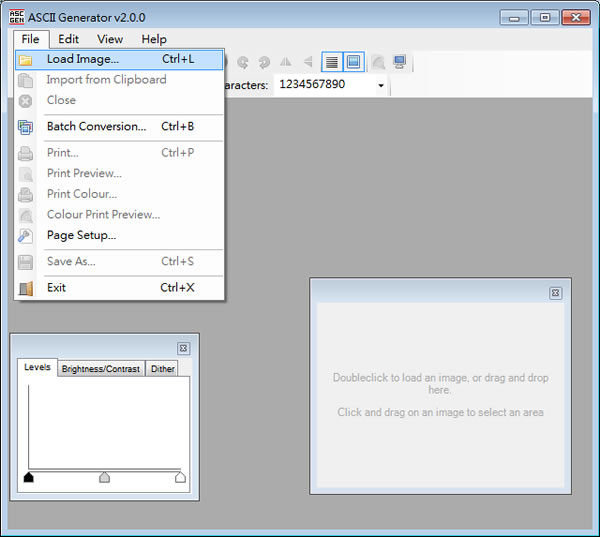600x537 pixels.
Task: Click the Print Colour printer icon
Action: tap(25, 194)
